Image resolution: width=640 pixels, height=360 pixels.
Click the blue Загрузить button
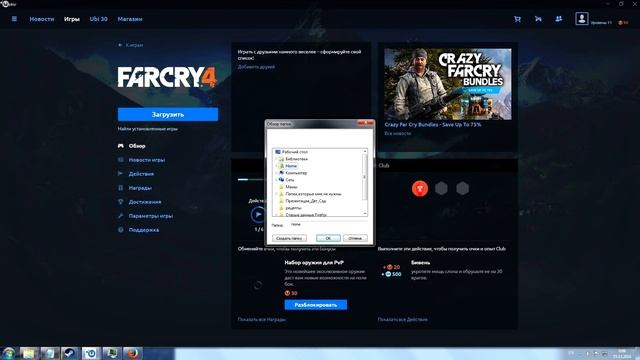[168, 115]
